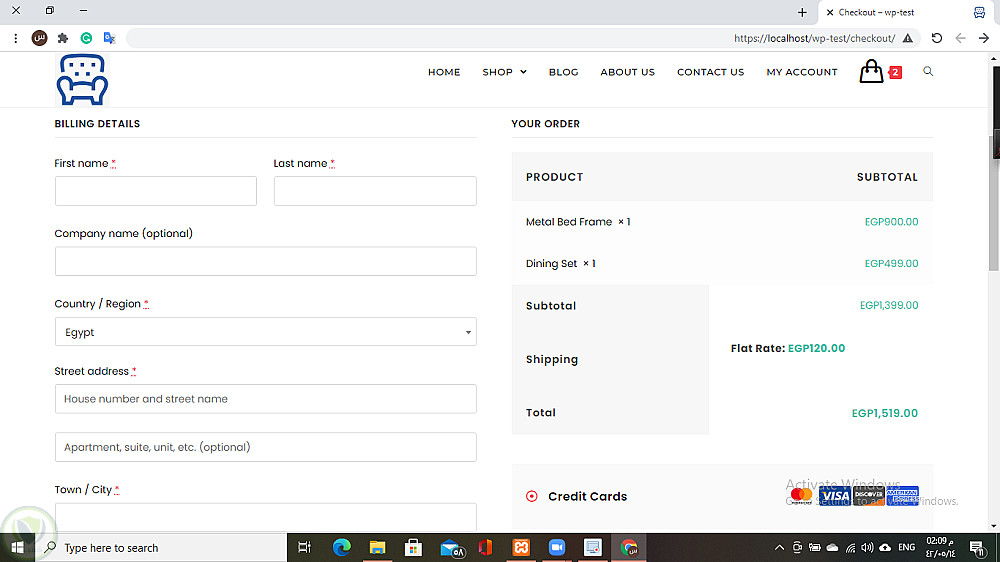This screenshot has width=1000, height=562.
Task: Click the Metal Bed Frame order row
Action: click(x=722, y=222)
